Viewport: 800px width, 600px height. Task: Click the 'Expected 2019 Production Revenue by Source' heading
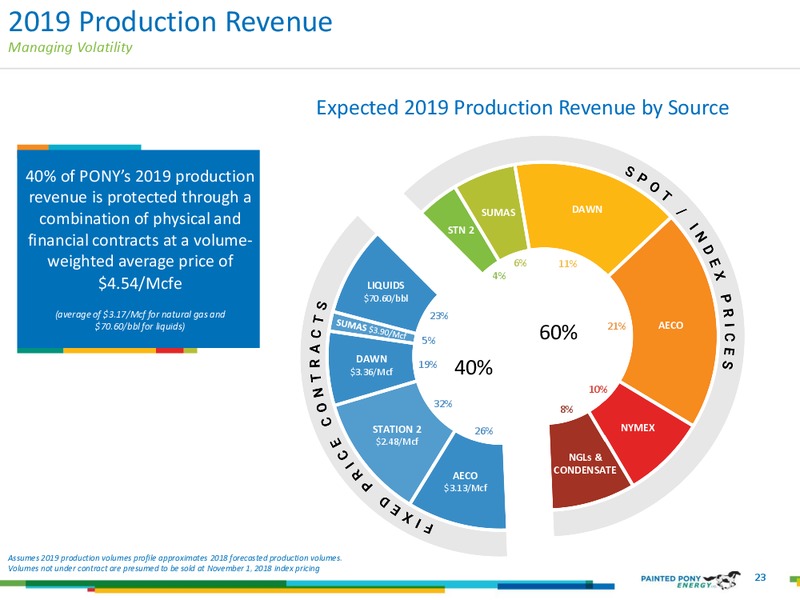(x=522, y=108)
